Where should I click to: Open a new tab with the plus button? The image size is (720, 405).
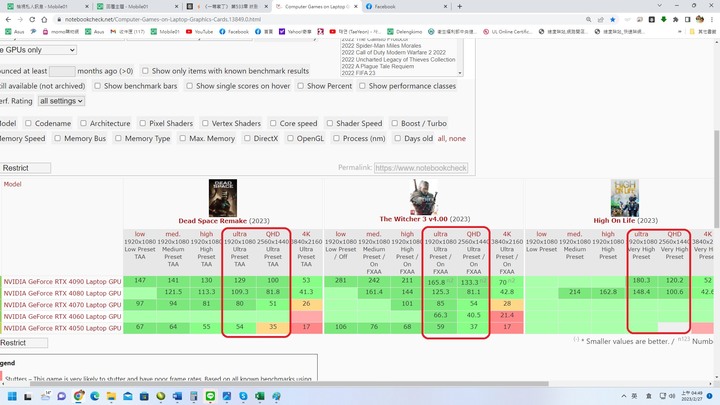click(459, 6)
